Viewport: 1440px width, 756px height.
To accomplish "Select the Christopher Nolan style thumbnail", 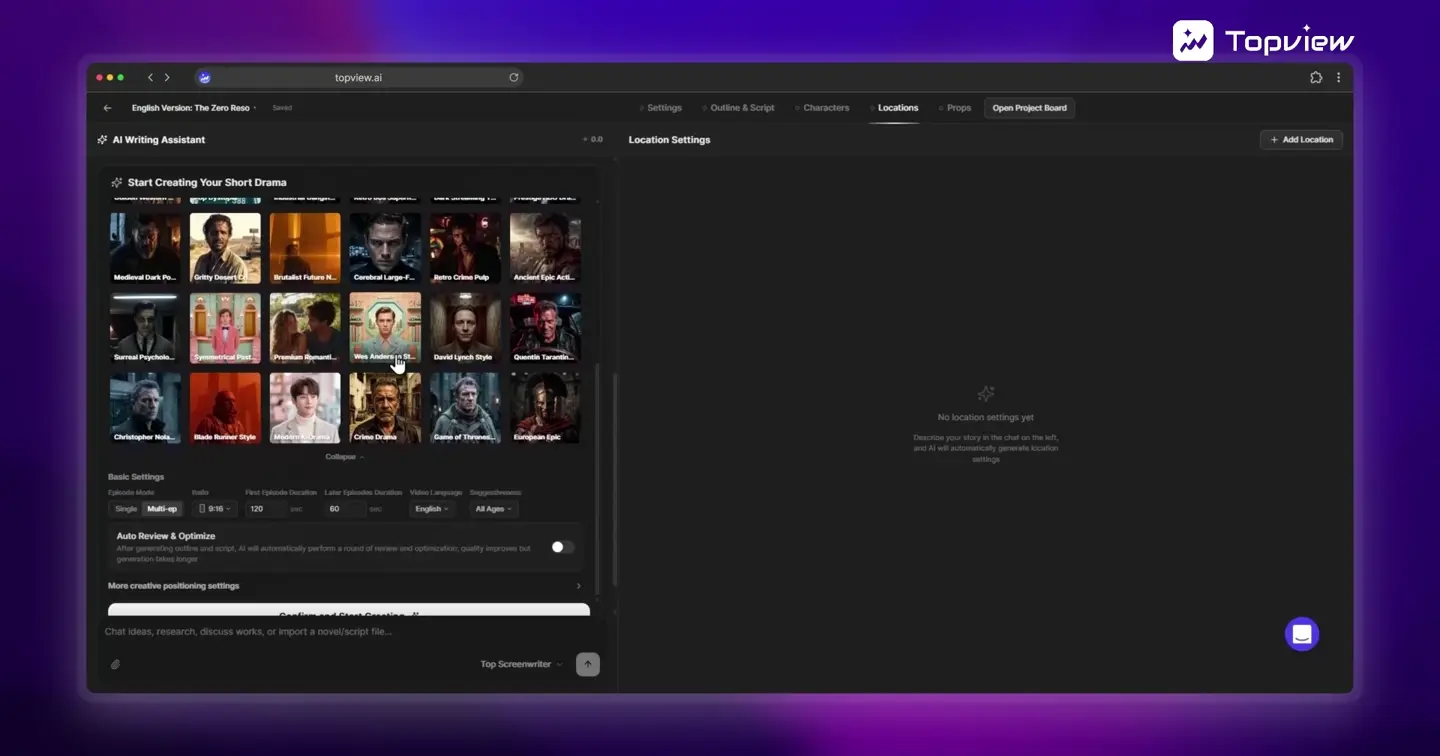I will tap(145, 408).
